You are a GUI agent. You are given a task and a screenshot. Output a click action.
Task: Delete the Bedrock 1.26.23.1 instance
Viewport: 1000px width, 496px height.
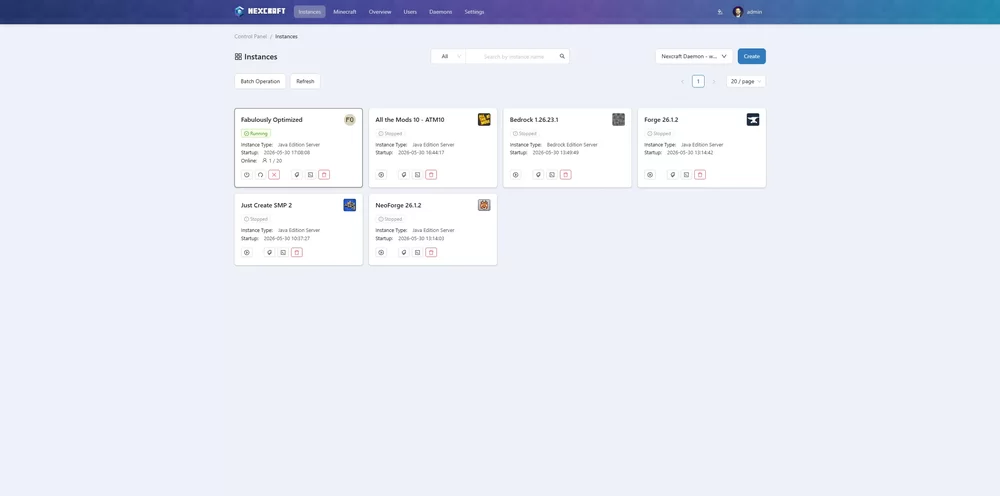coord(566,175)
